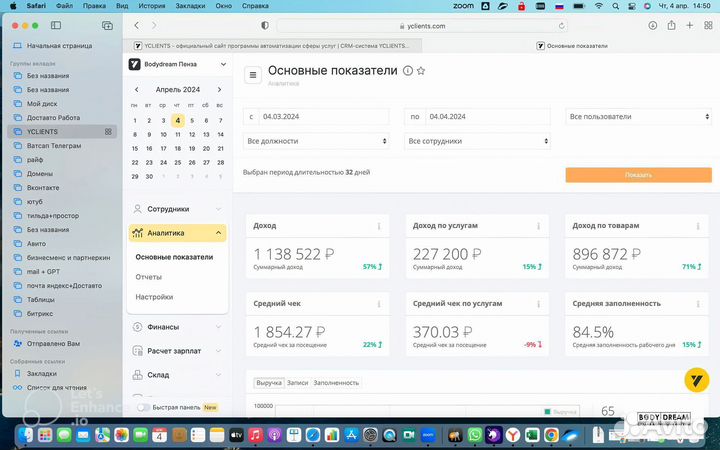
Task: Click the start date field 04.03.2024
Action: coord(324,117)
